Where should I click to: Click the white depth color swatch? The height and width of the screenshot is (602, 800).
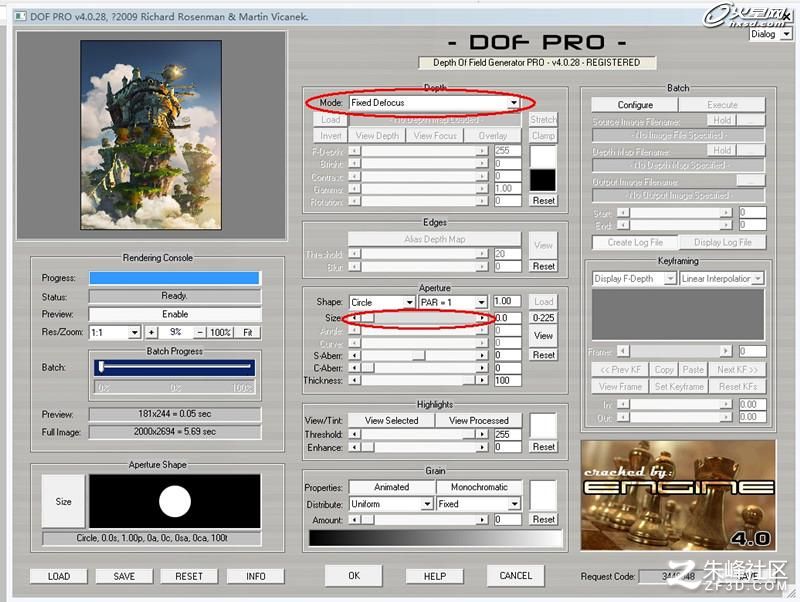coord(543,157)
